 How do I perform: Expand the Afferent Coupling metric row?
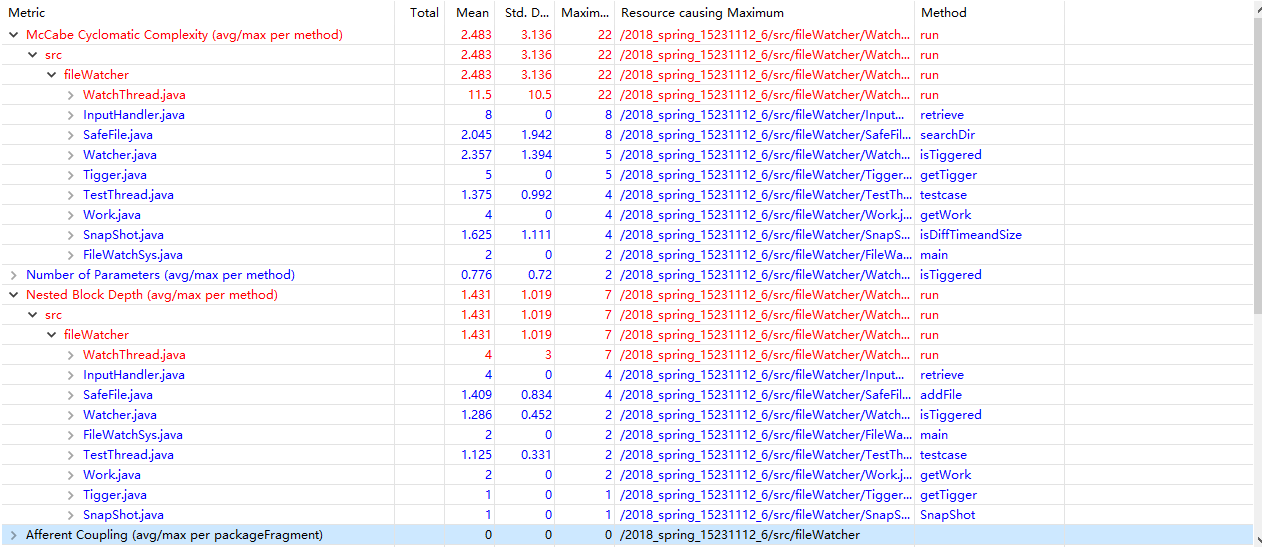[x=13, y=535]
